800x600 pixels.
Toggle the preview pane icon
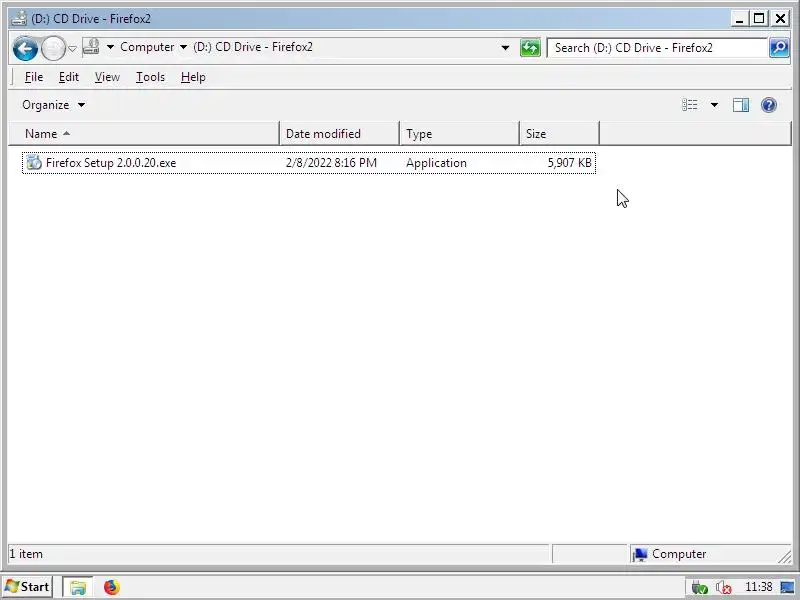(741, 105)
